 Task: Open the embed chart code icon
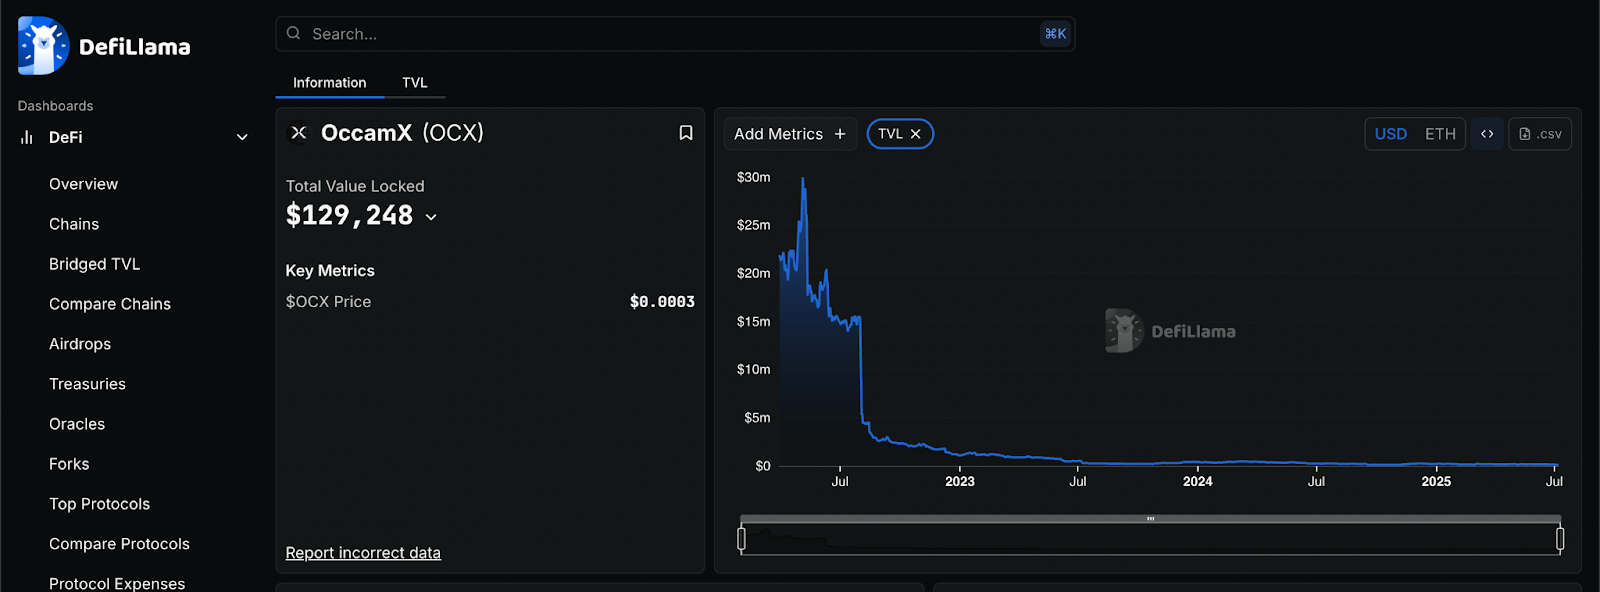coord(1487,134)
